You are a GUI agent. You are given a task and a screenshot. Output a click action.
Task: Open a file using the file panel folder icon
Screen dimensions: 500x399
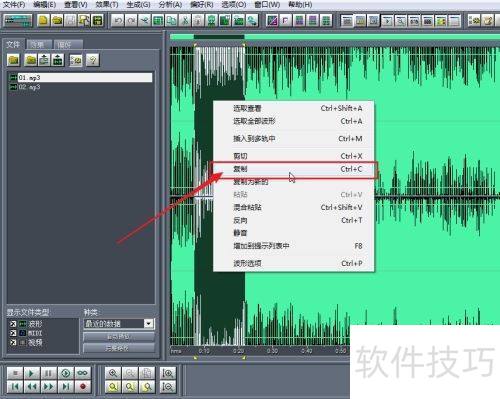coord(13,60)
